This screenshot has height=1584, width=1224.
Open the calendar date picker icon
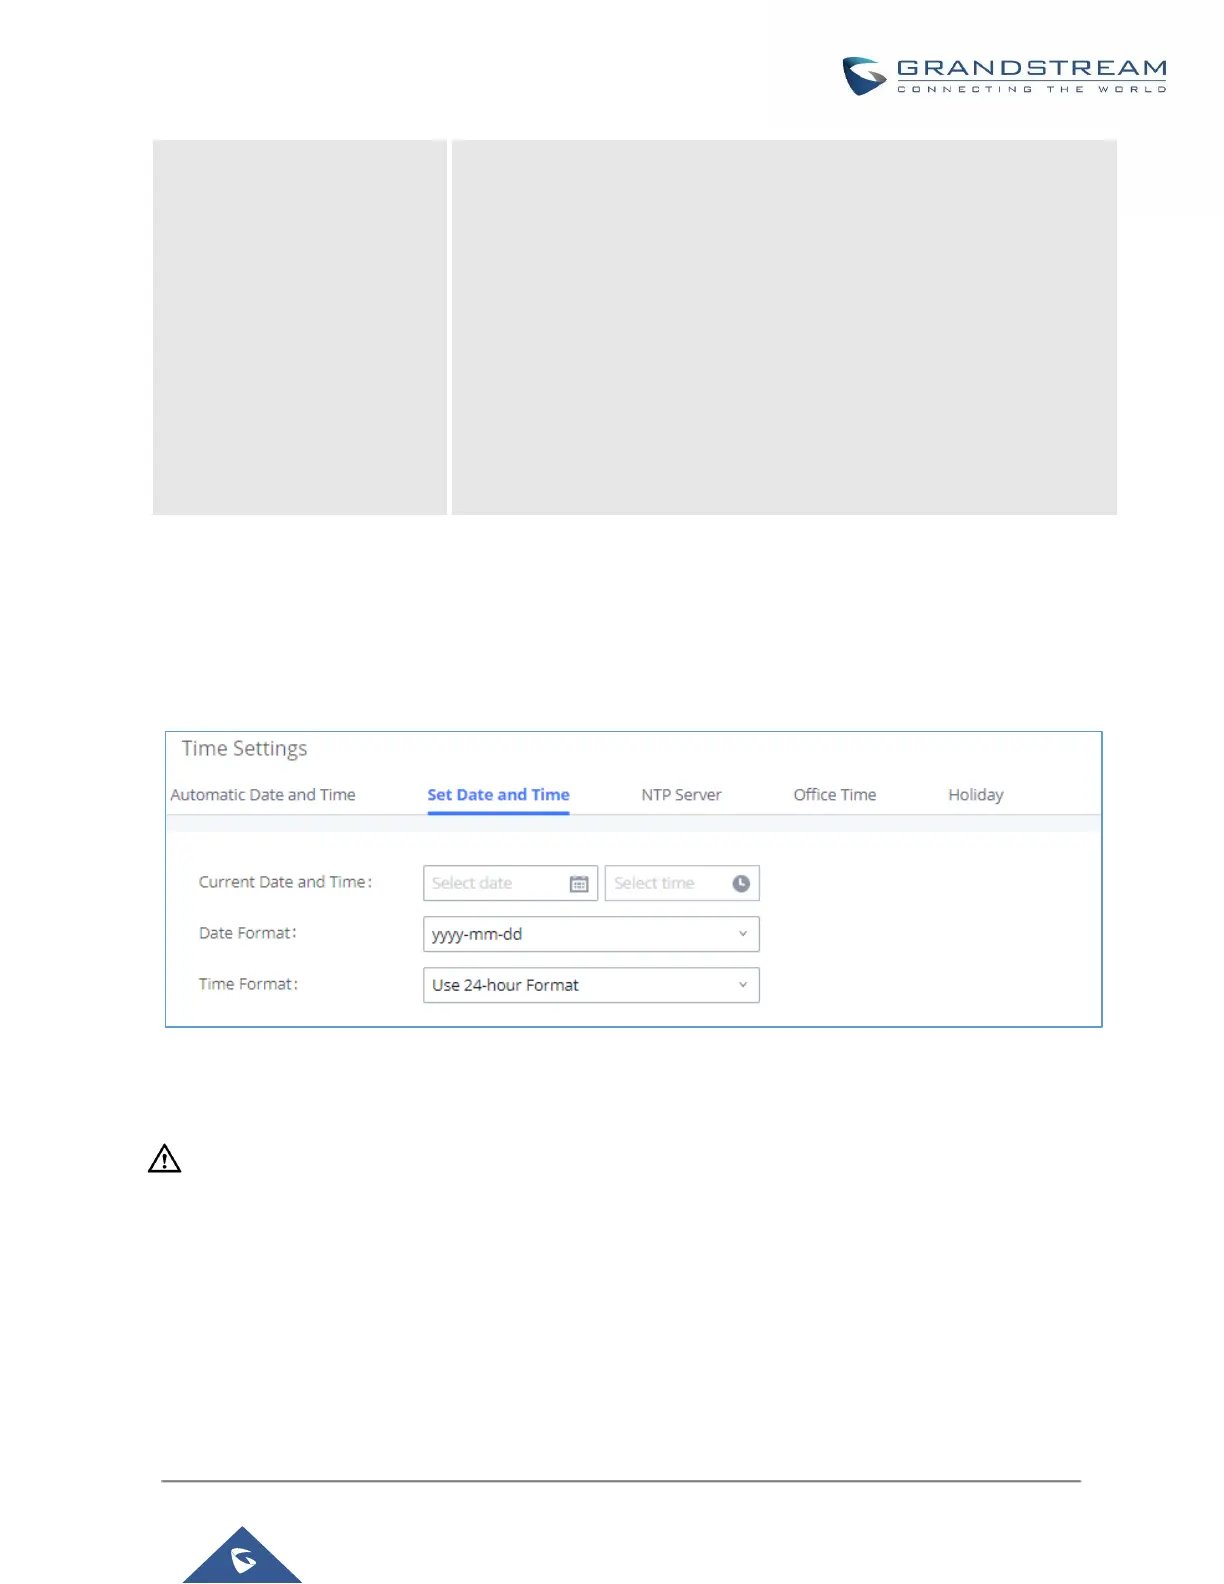[x=579, y=884]
